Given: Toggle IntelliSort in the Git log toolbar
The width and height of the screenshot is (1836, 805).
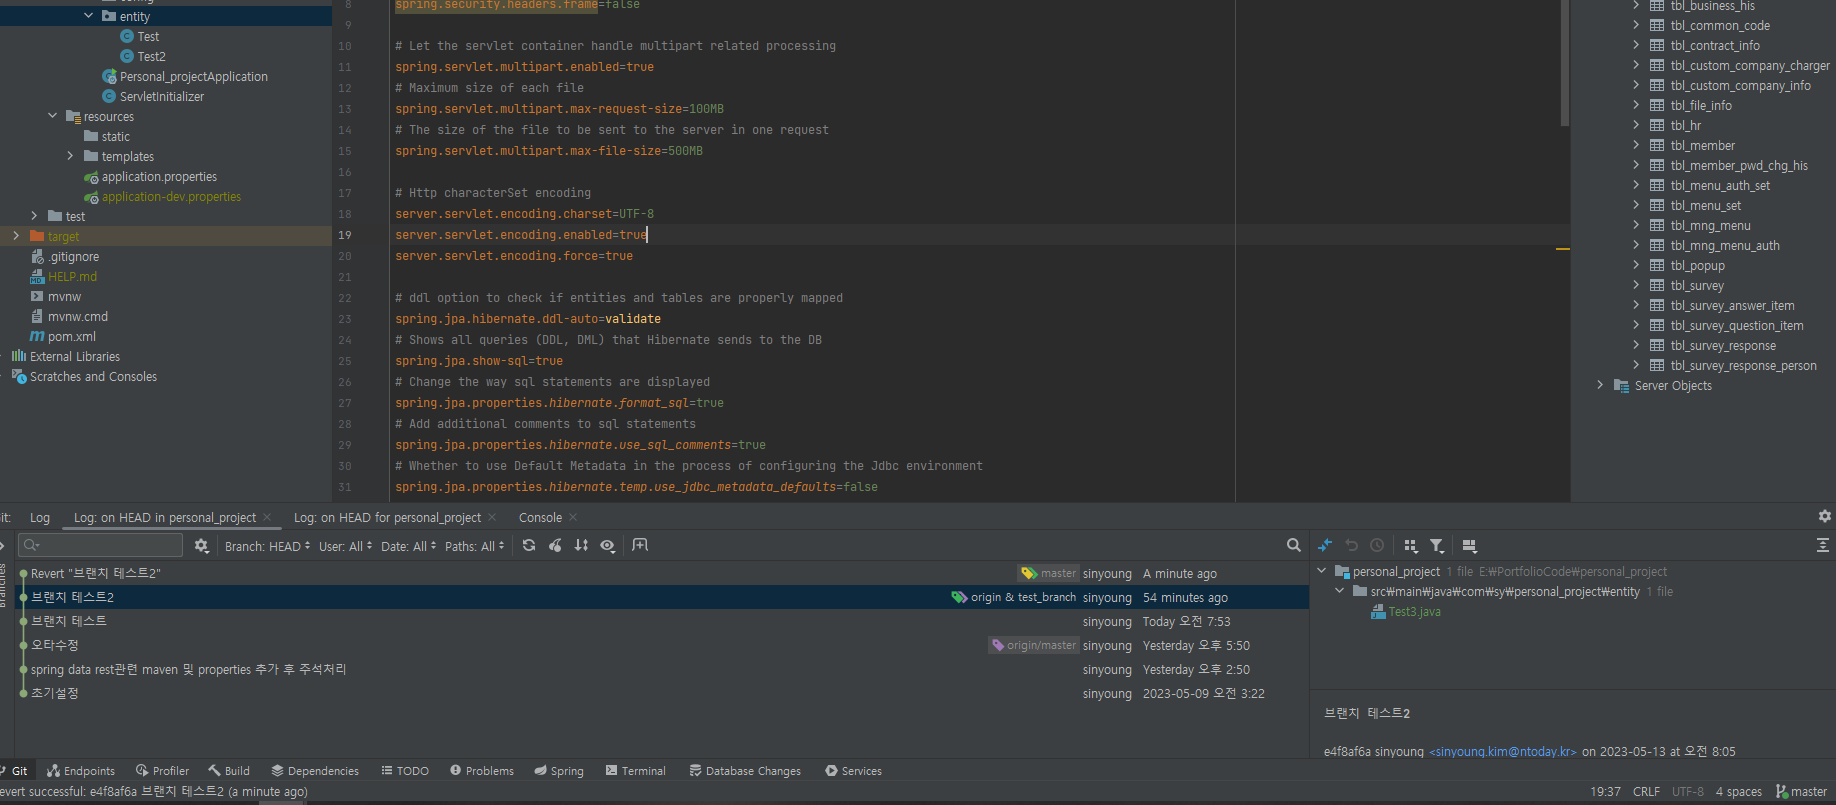Looking at the screenshot, I should click(x=581, y=545).
